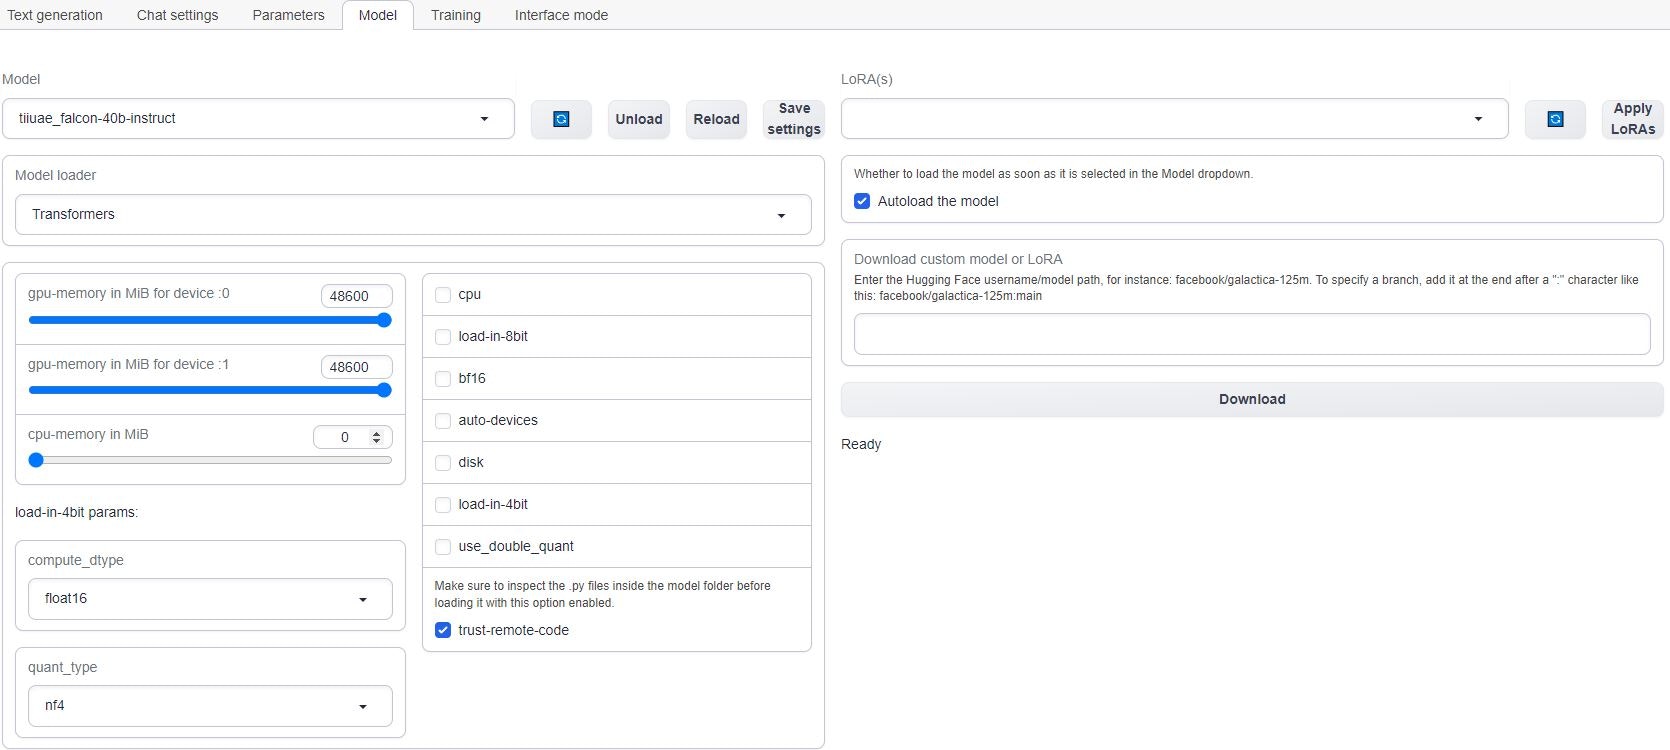Focus the Download custom model text field
The height and width of the screenshot is (750, 1670).
coord(1252,334)
